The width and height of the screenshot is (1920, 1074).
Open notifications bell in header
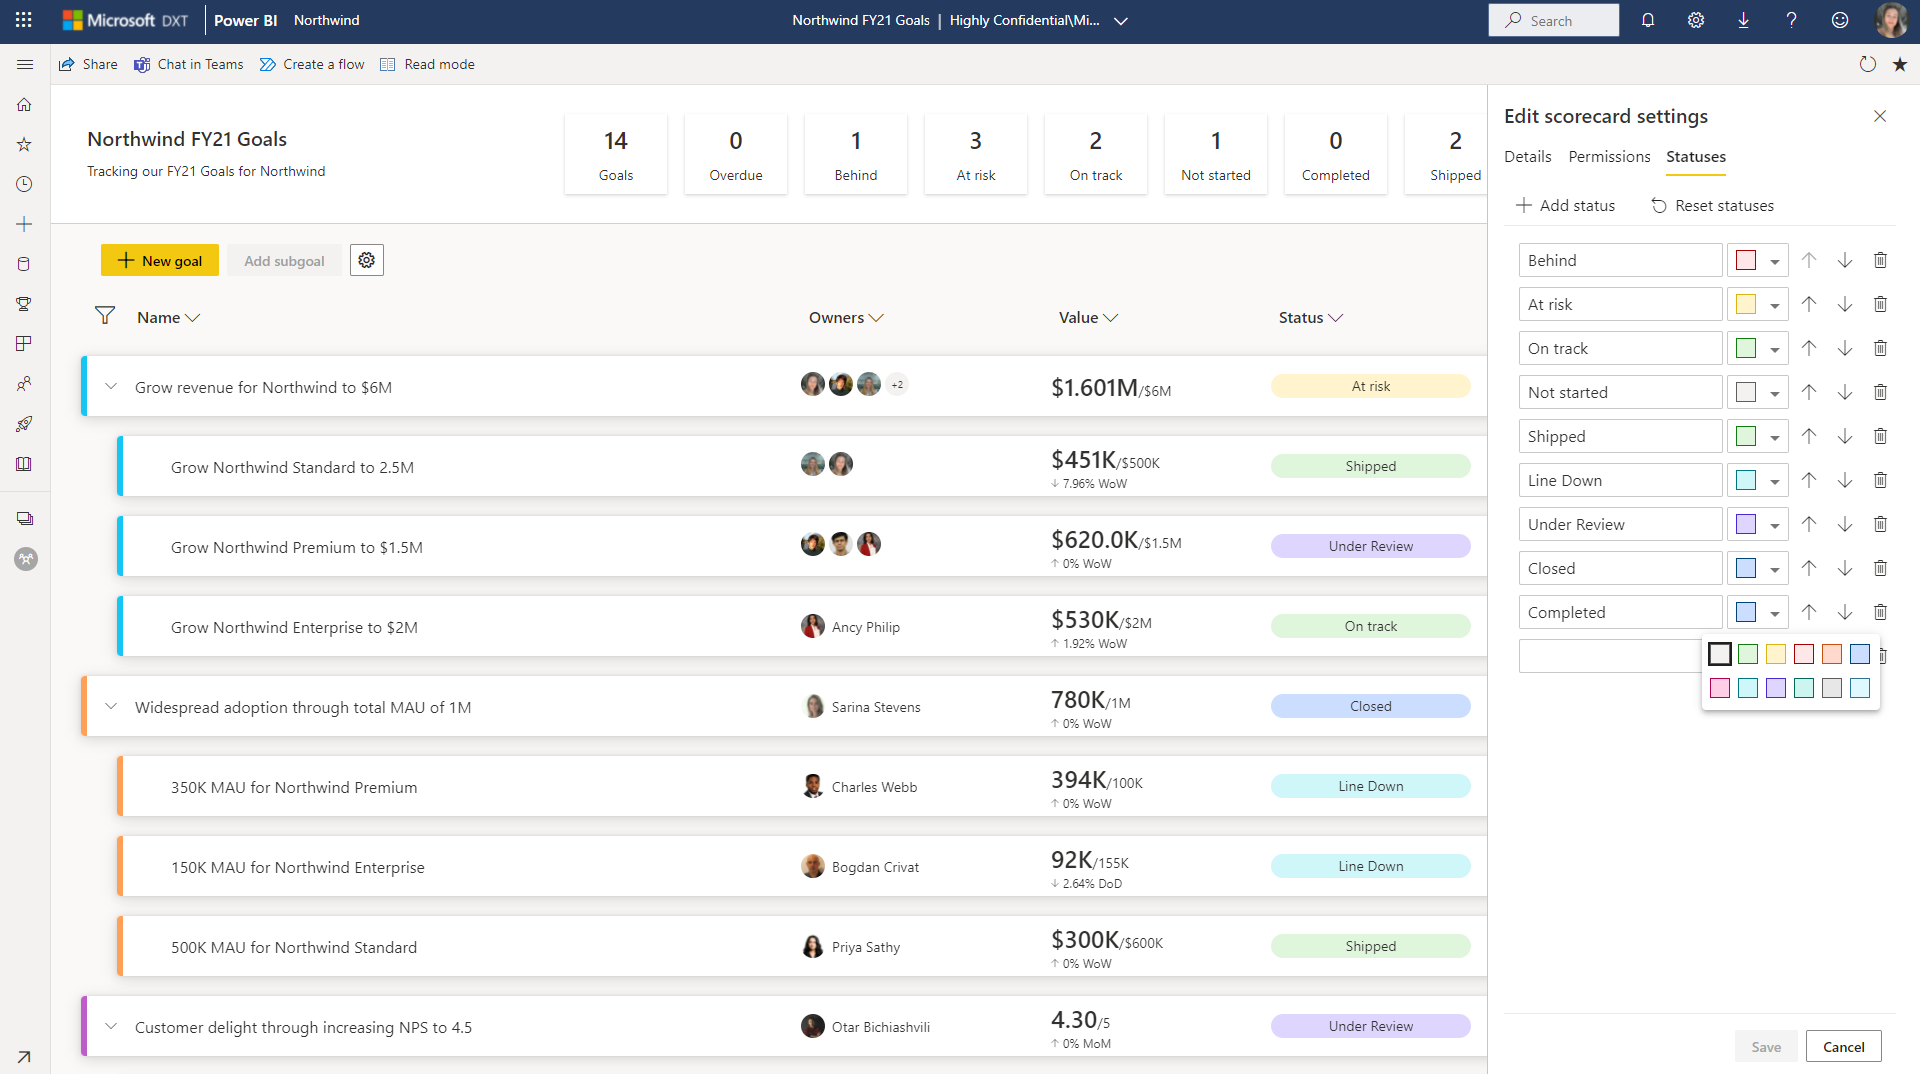point(1648,20)
